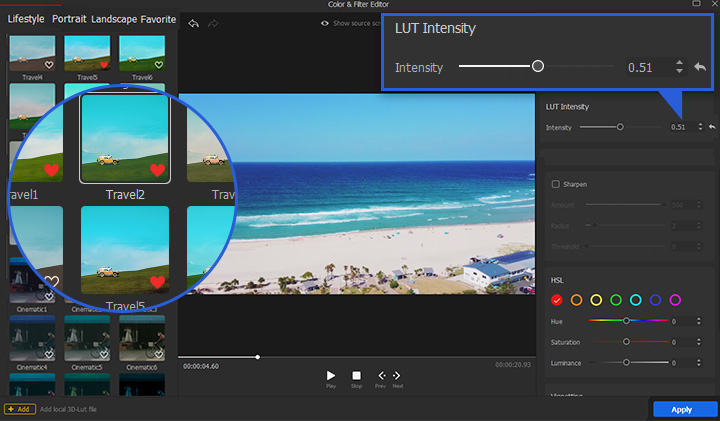720x421 pixels.
Task: Pick the magenta HSL color circle
Action: 675,300
